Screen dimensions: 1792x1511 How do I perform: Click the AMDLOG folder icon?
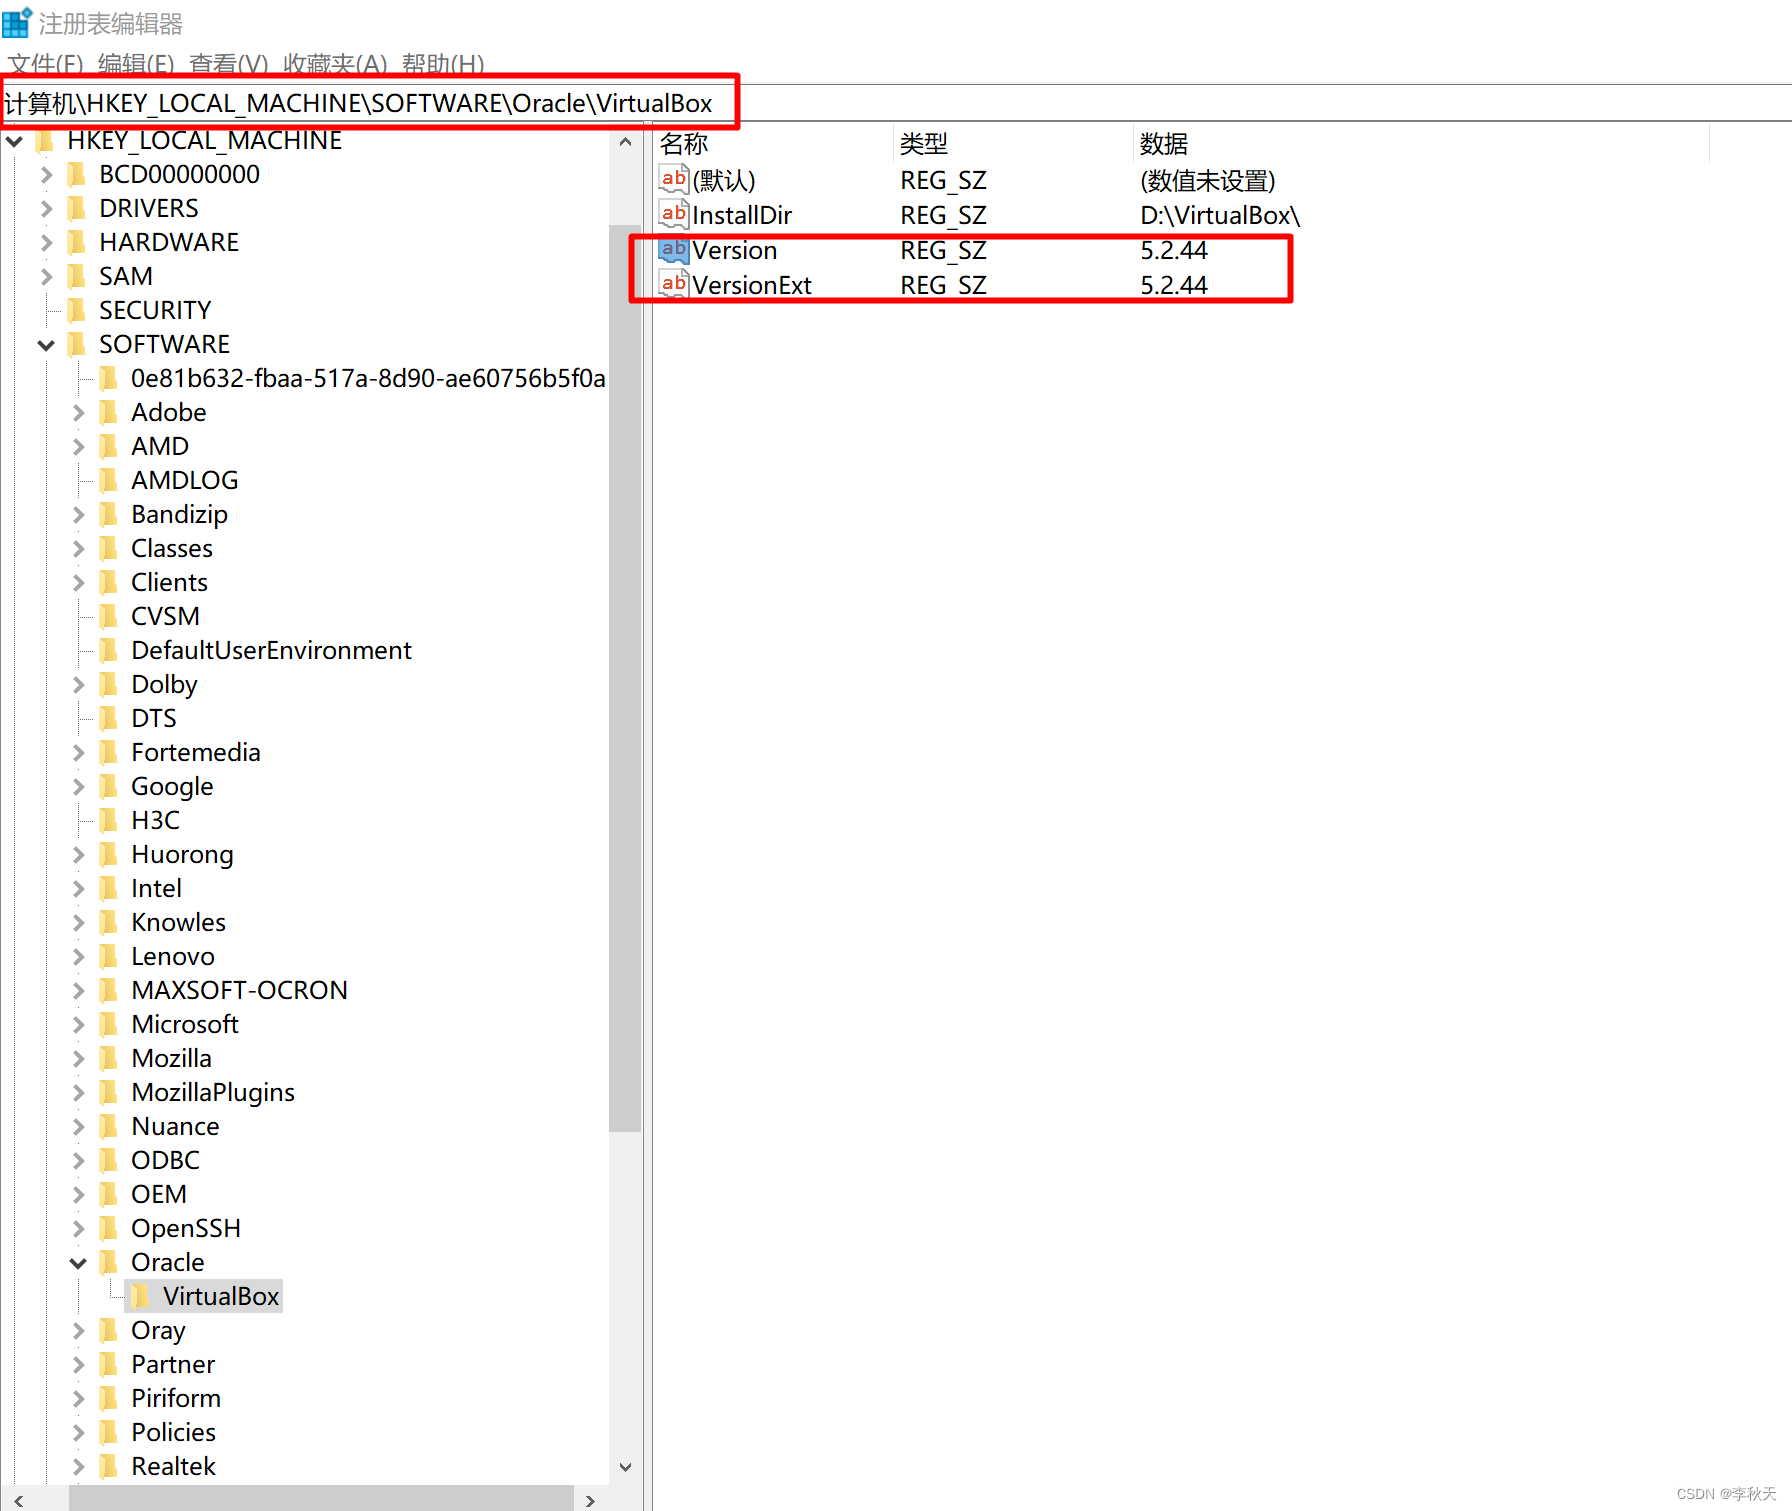pyautogui.click(x=109, y=481)
